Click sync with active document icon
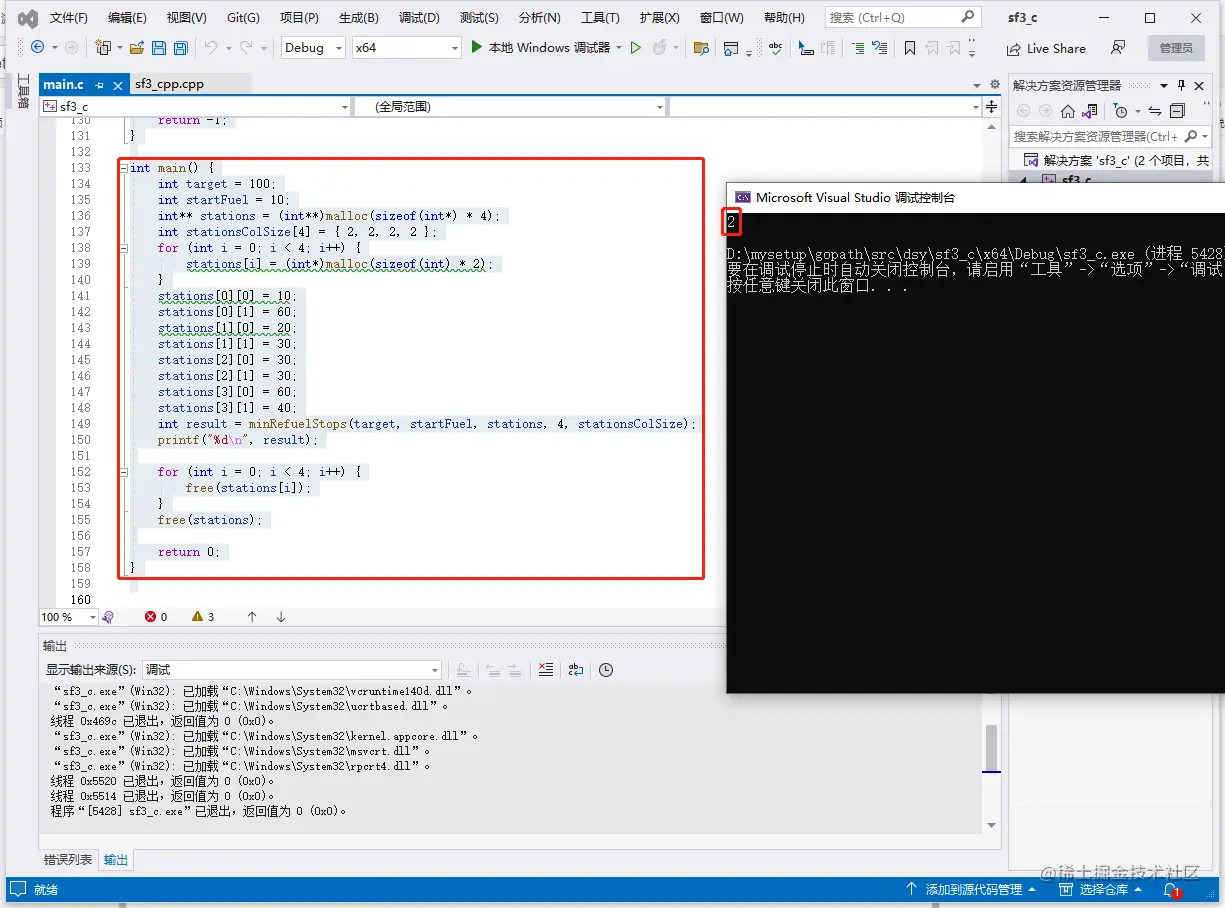This screenshot has width=1225, height=908. click(x=1155, y=111)
